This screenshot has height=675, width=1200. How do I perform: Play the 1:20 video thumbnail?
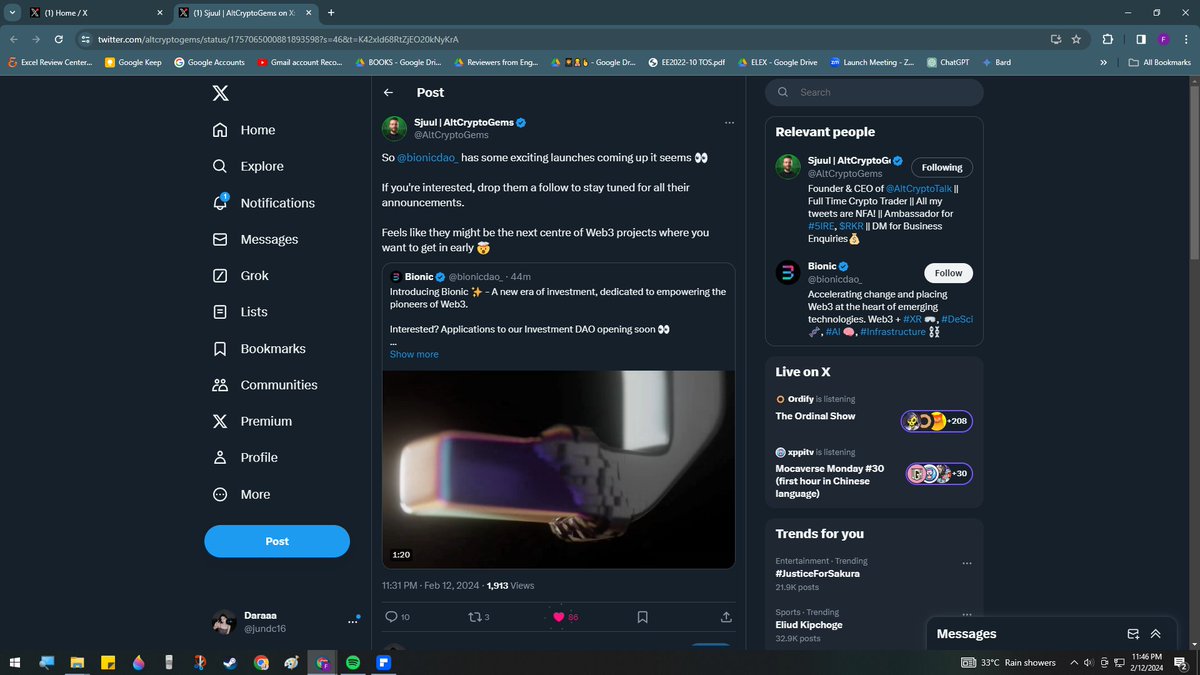(559, 470)
